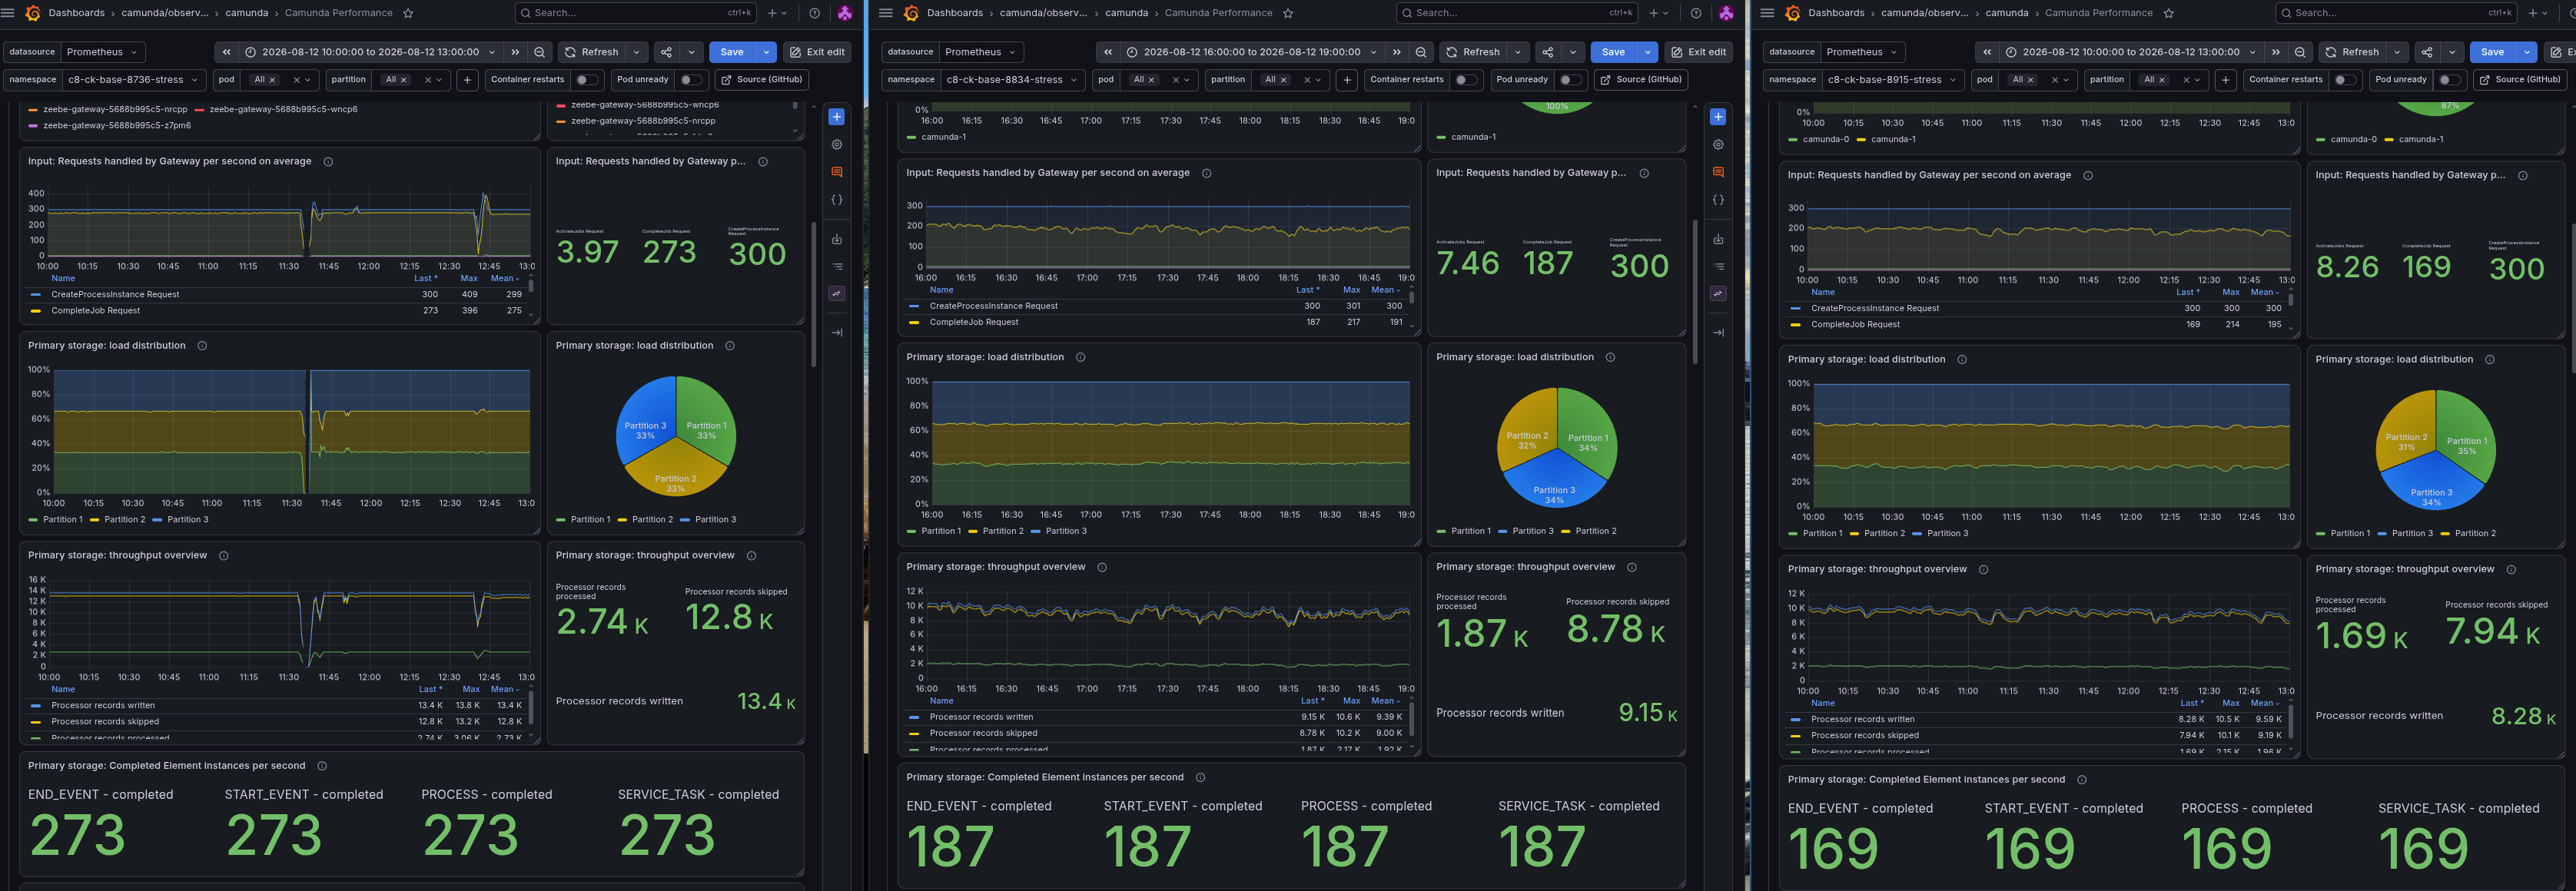Open camunda/observ... breadcrumb in the middle window

(1043, 13)
